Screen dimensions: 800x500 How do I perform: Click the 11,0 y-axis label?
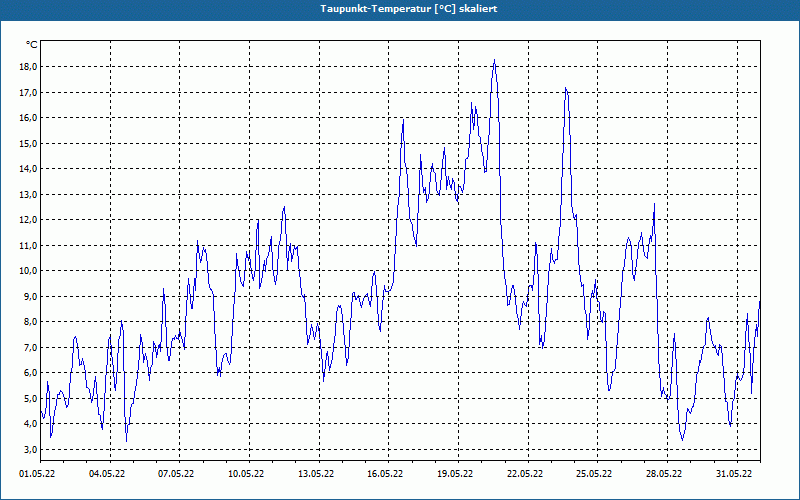point(28,245)
